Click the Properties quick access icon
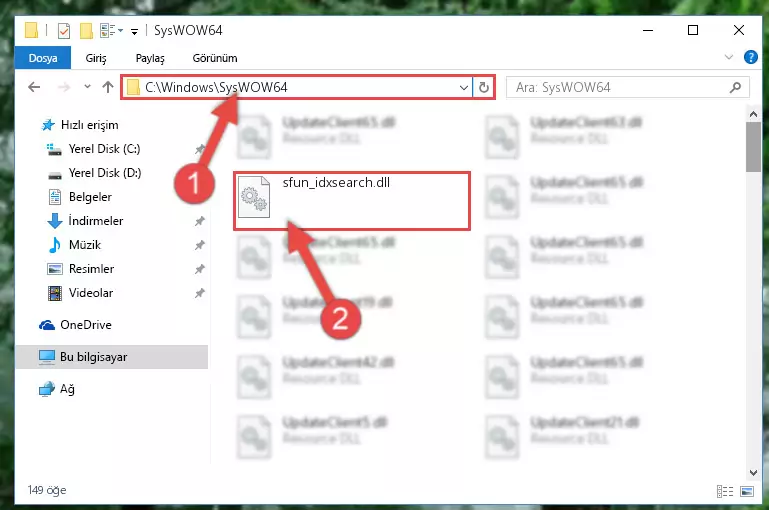Viewport: 769px width, 510px height. tap(64, 30)
